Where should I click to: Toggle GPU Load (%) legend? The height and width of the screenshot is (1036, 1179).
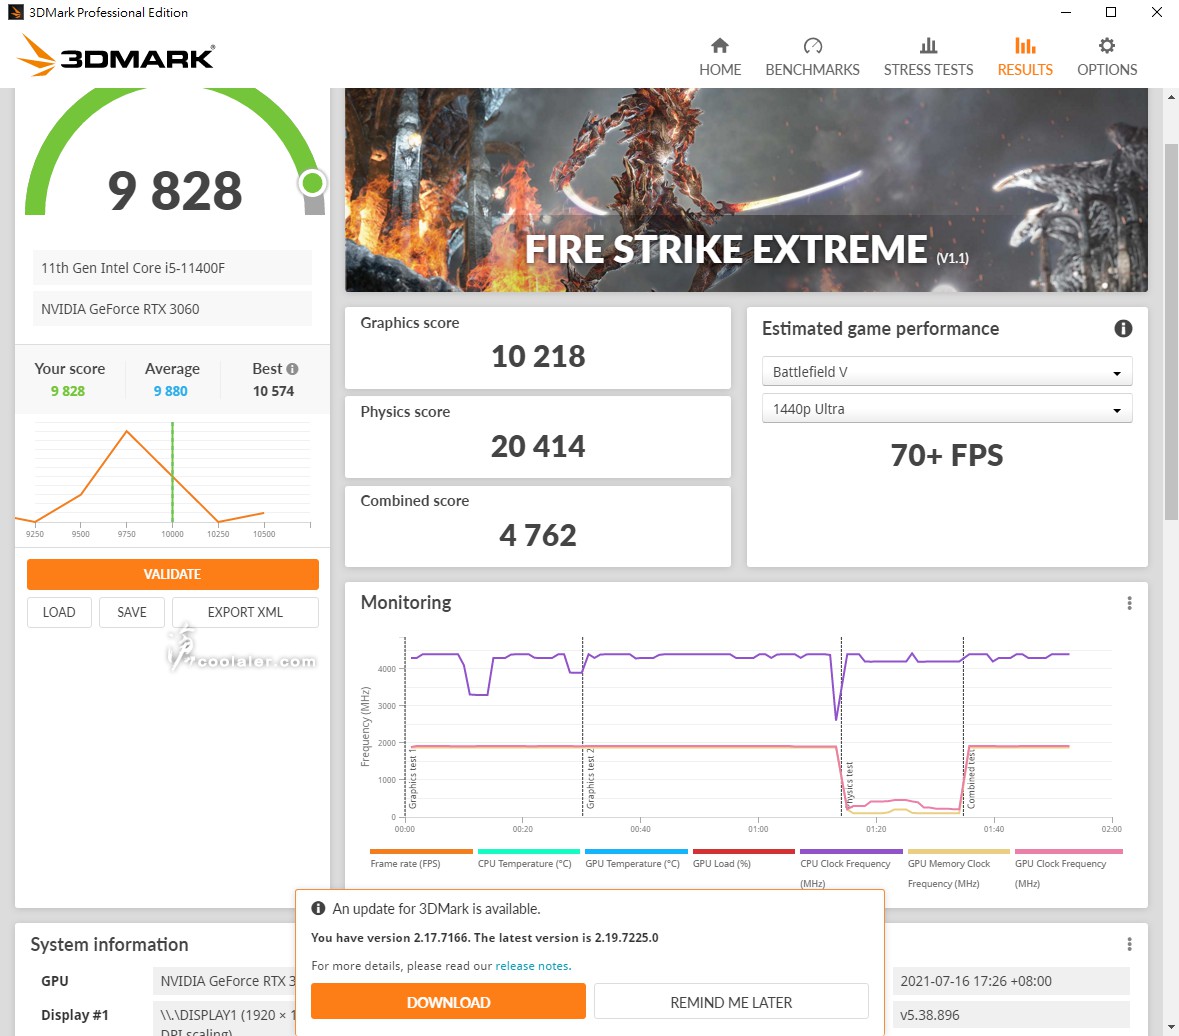[743, 859]
